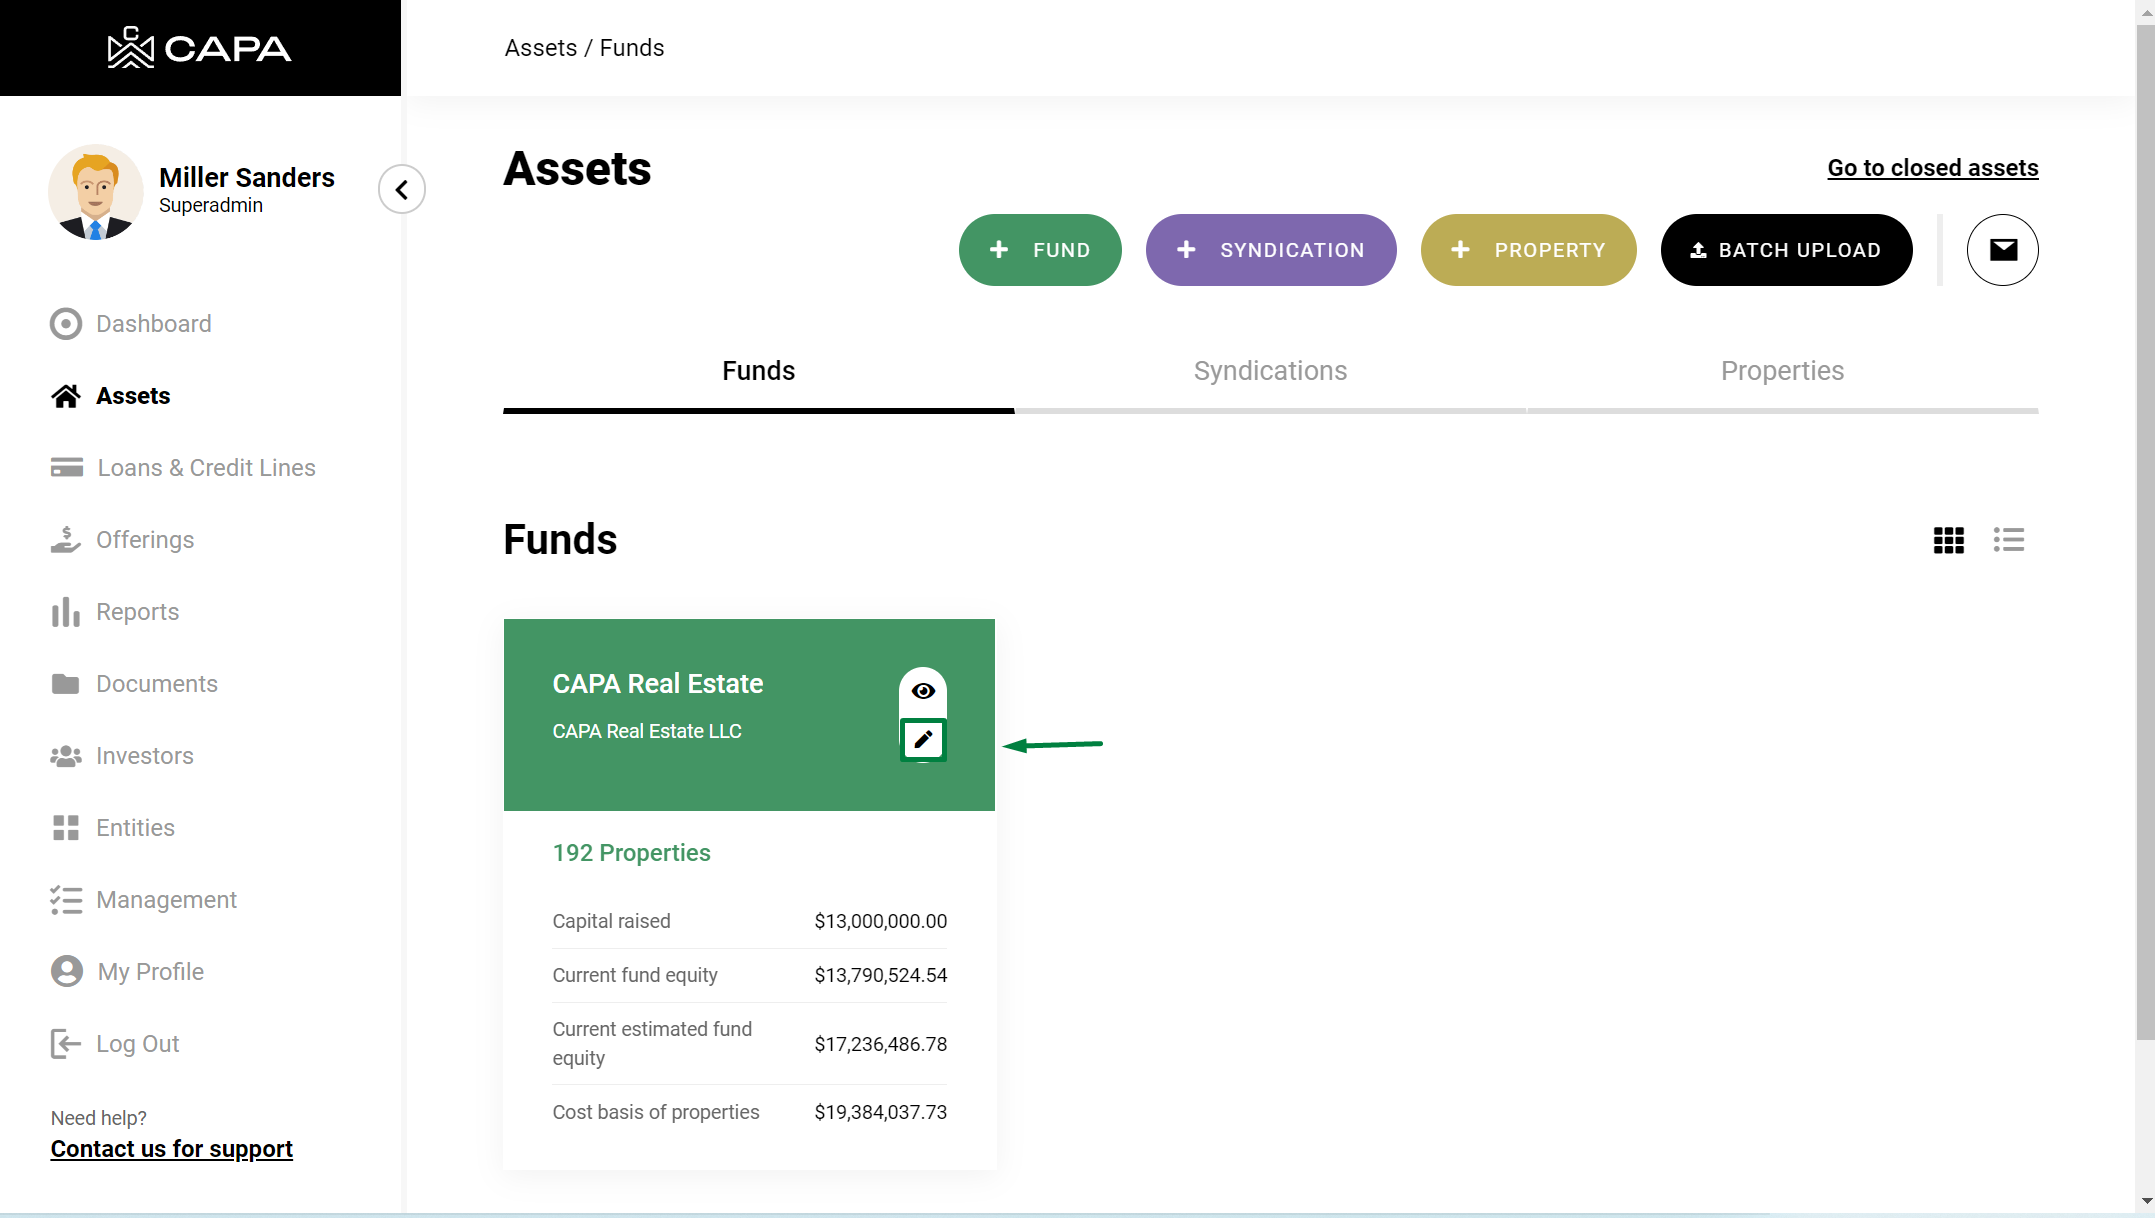
Task: Click Go to closed assets link
Action: pyautogui.click(x=1932, y=168)
